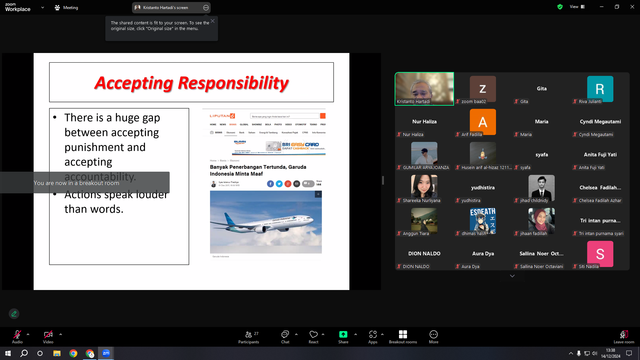This screenshot has height=360, width=640.
Task: Click DION NALDO participant tile
Action: [424, 254]
